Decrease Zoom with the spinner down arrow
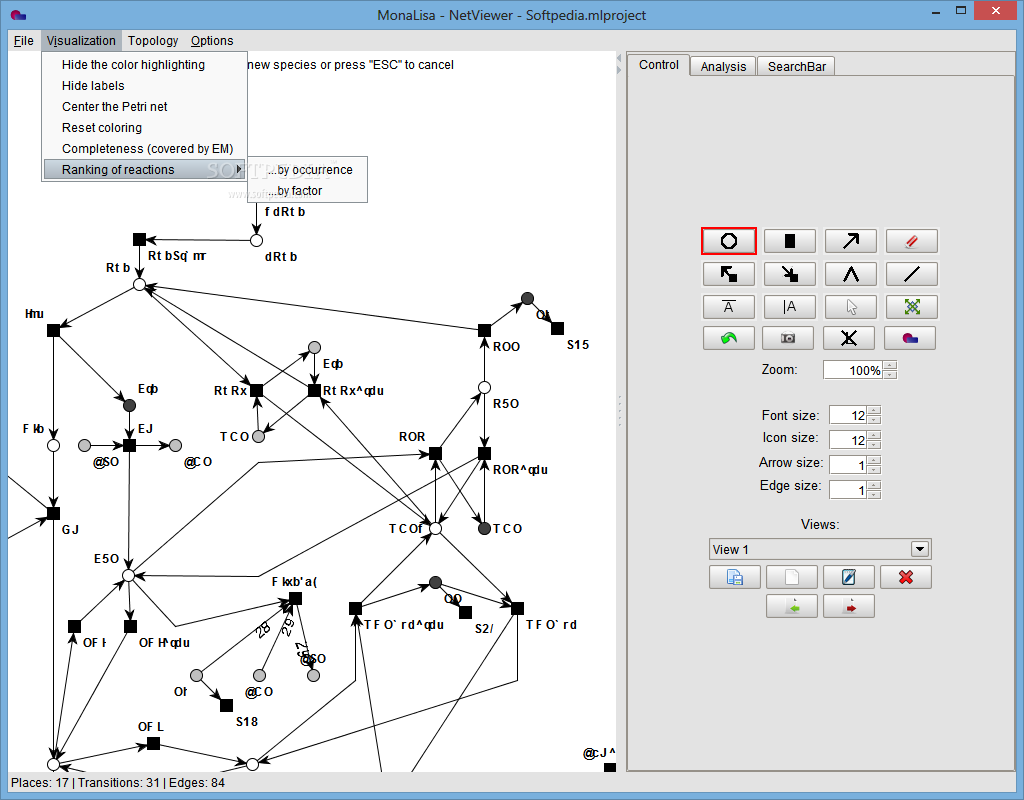Image resolution: width=1024 pixels, height=800 pixels. tap(891, 374)
